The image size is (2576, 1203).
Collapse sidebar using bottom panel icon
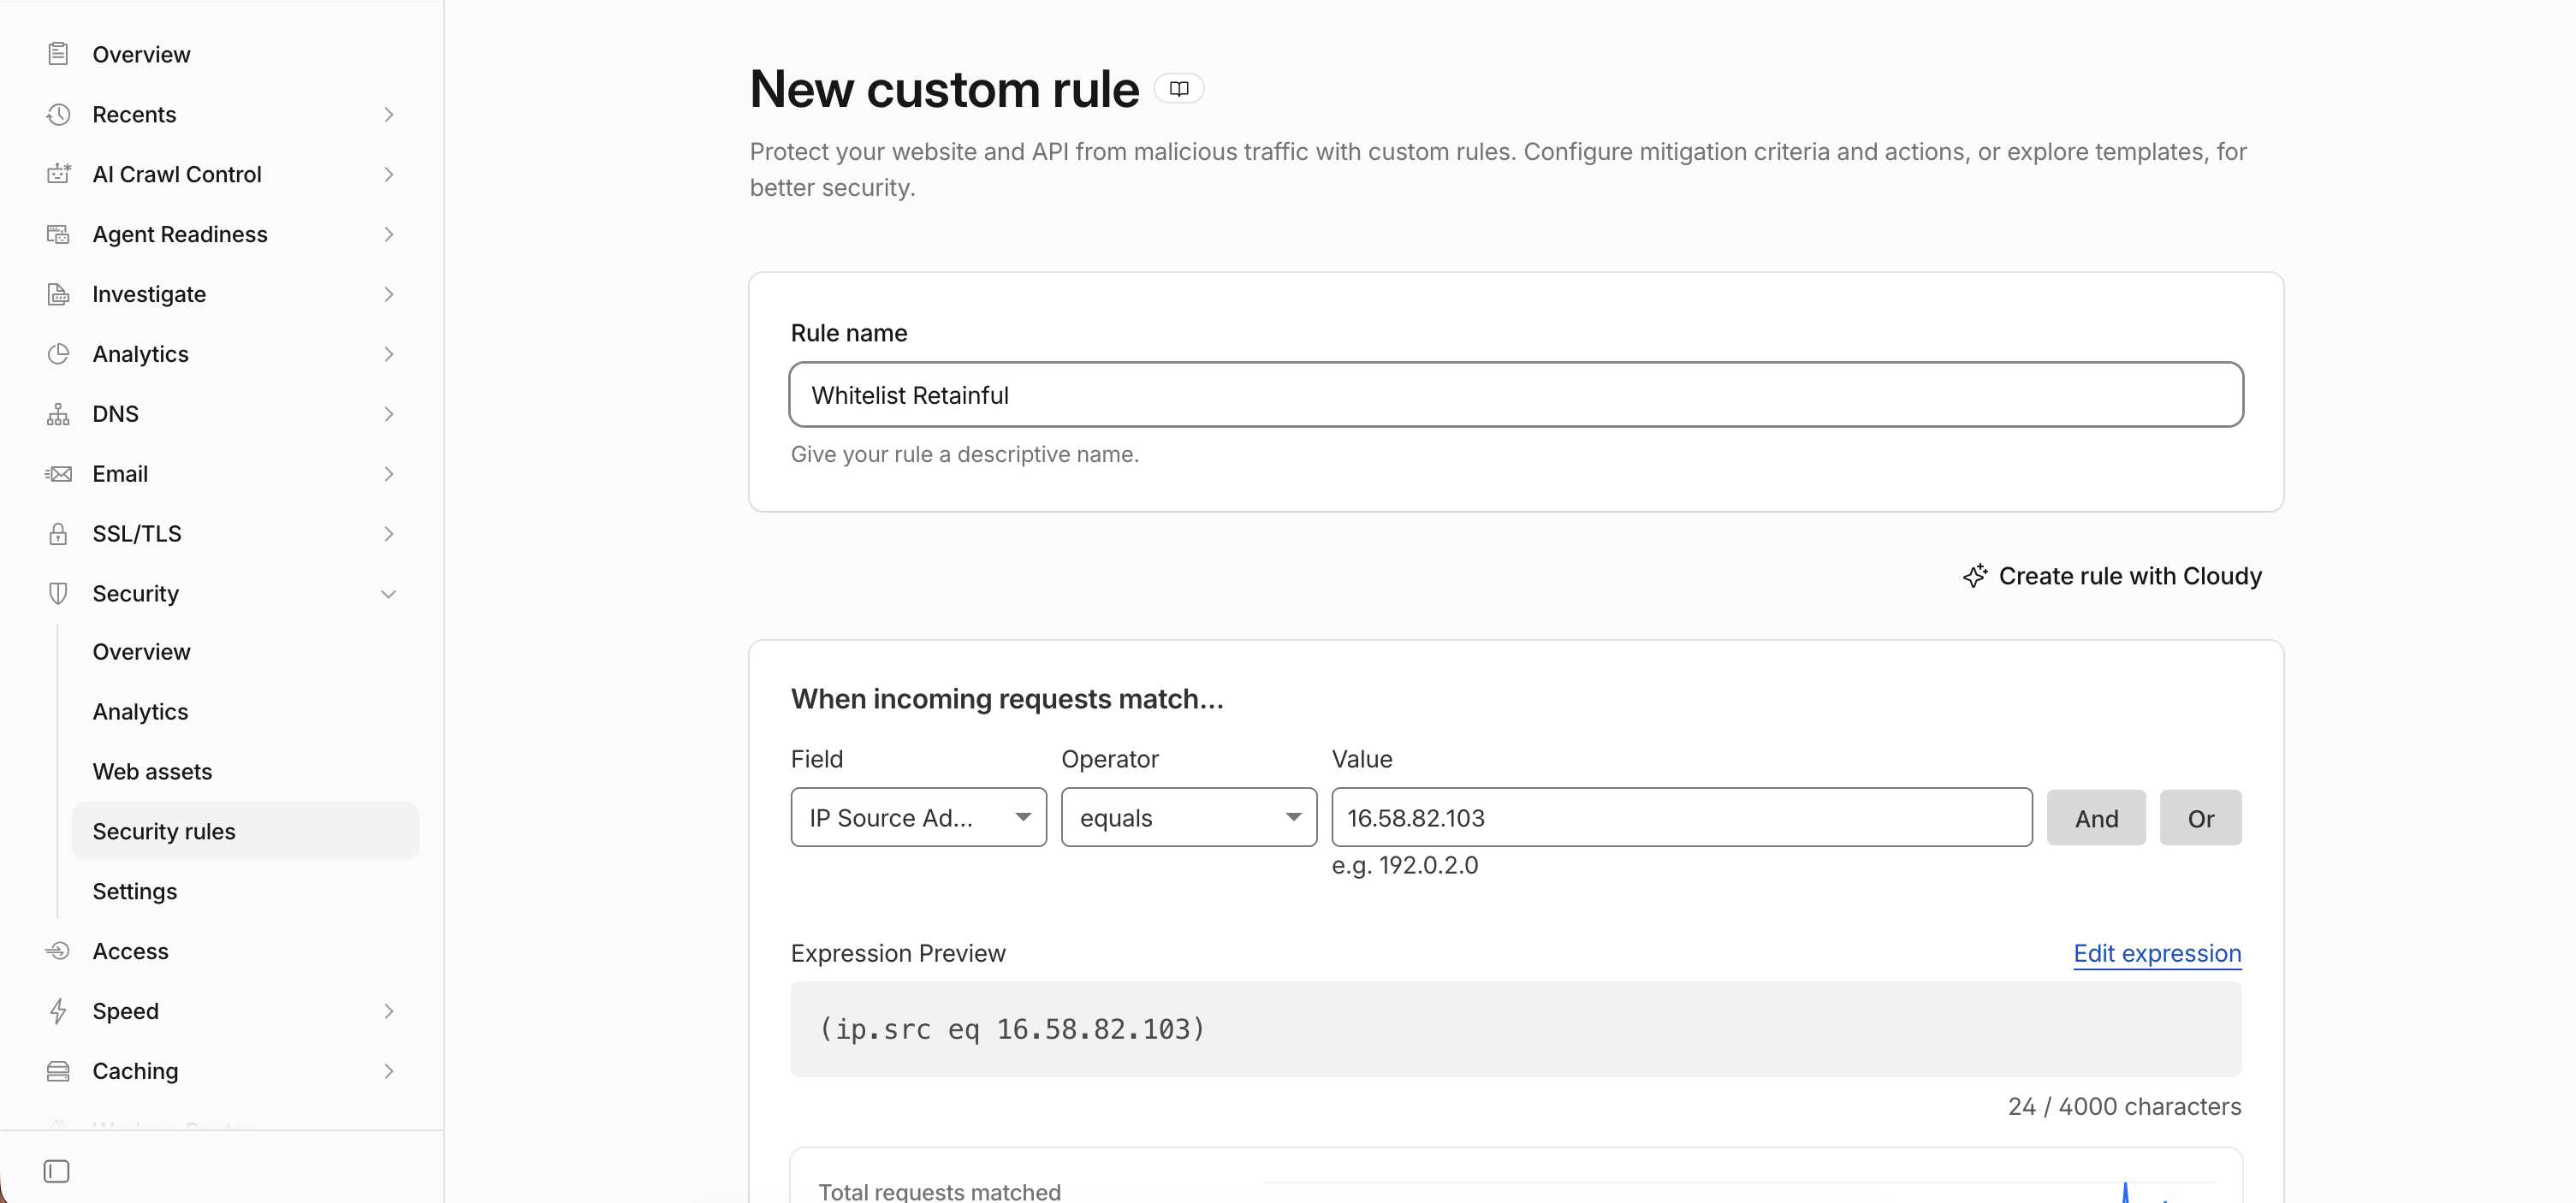pos(57,1171)
